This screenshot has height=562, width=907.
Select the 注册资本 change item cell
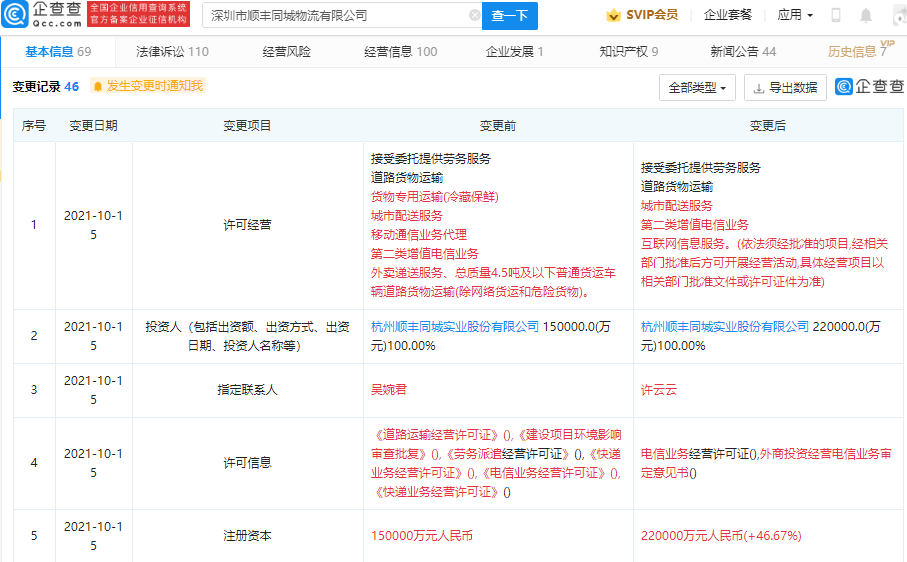pyautogui.click(x=248, y=536)
